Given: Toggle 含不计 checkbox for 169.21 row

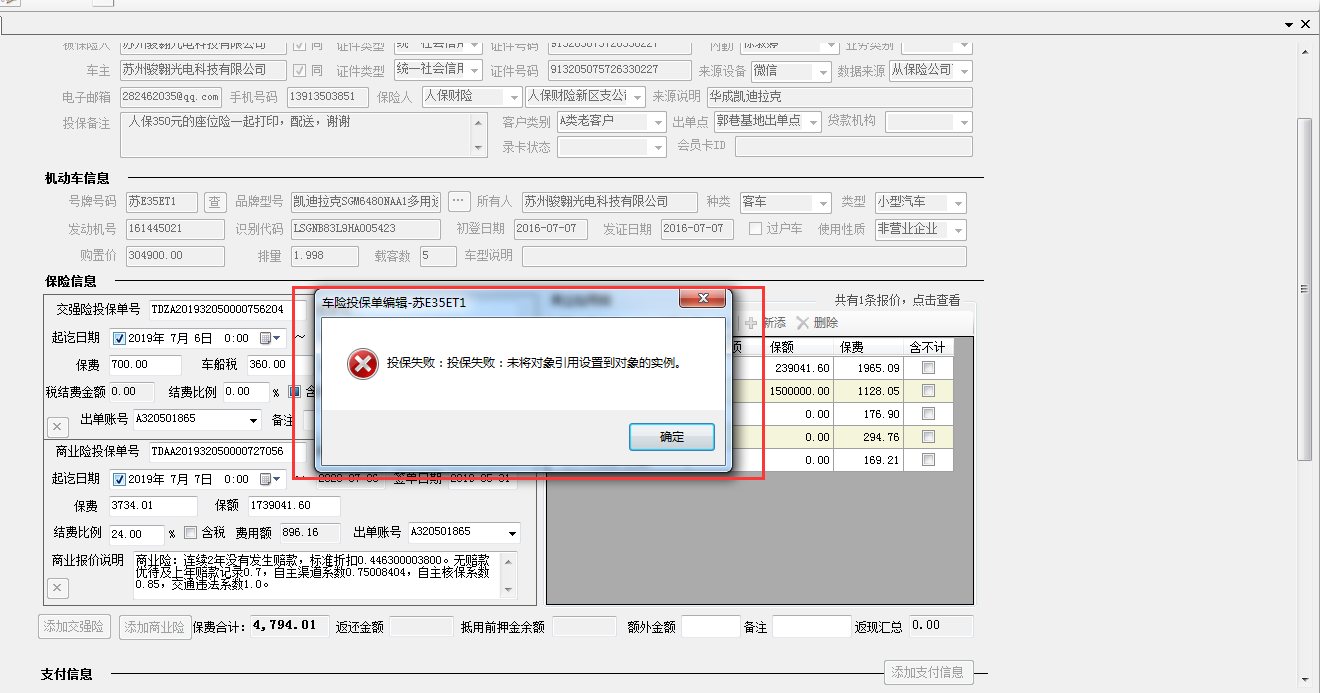Looking at the screenshot, I should coord(929,460).
